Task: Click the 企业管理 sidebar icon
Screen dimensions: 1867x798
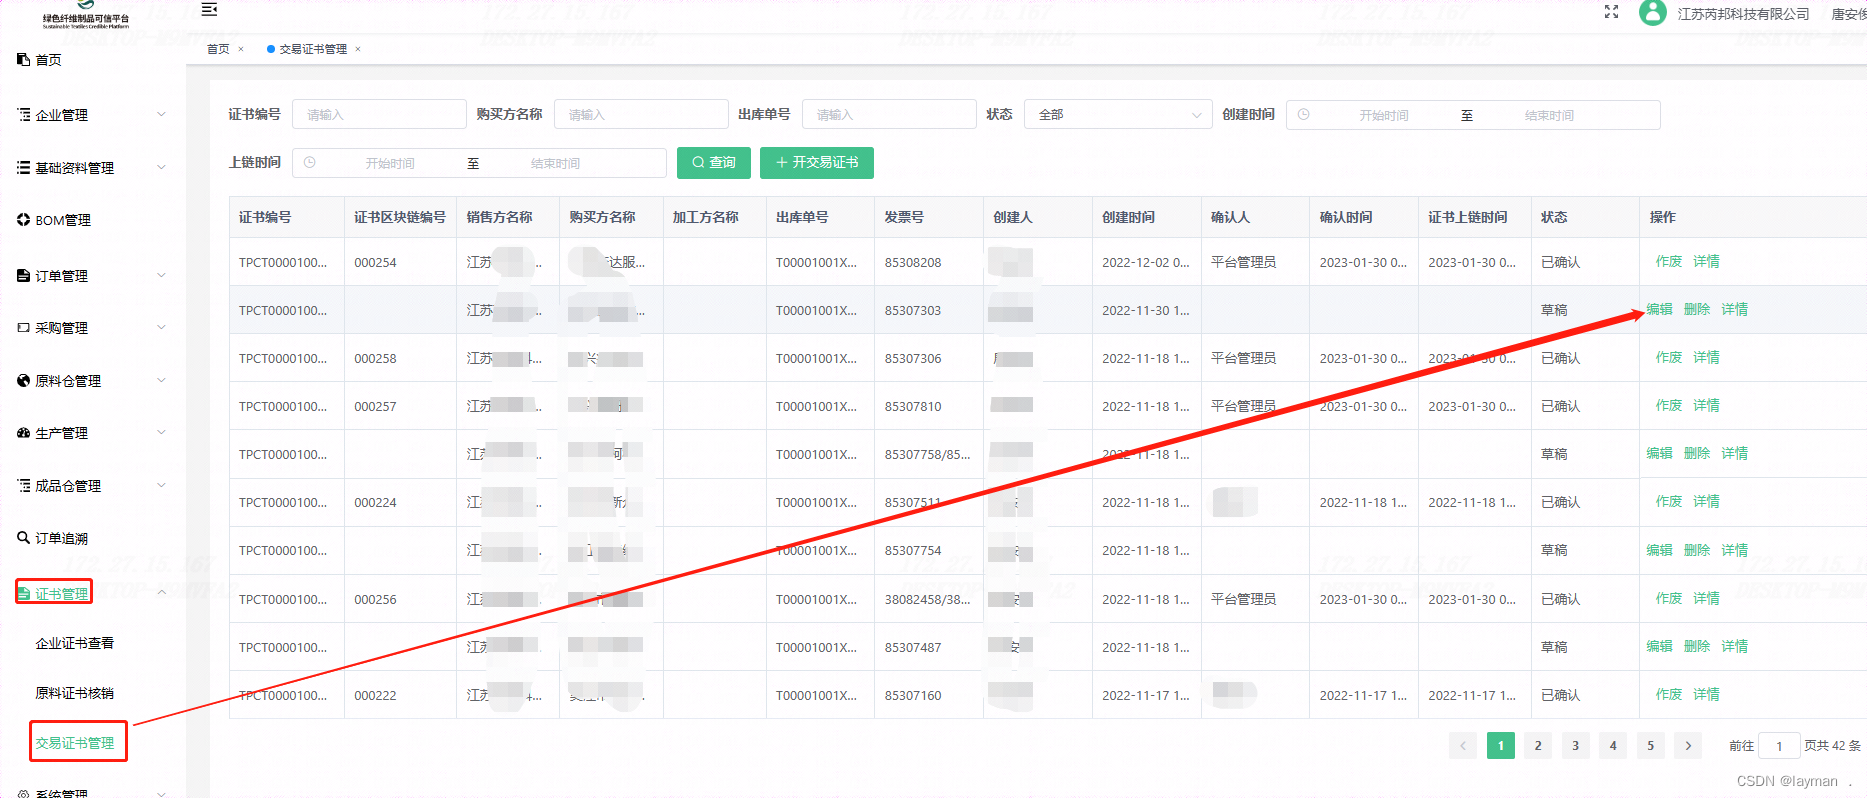Action: pyautogui.click(x=24, y=115)
